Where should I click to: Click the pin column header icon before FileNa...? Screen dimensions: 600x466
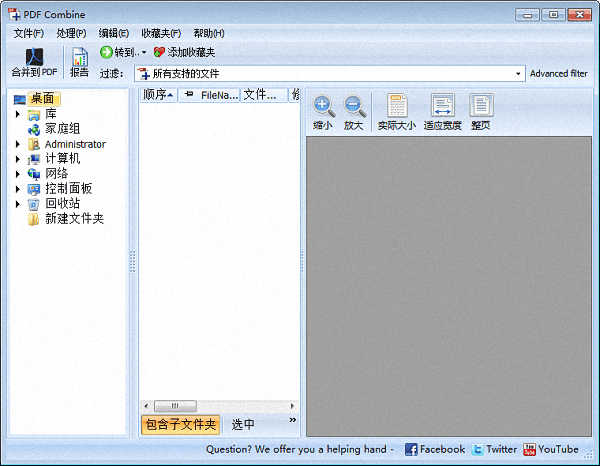click(189, 94)
